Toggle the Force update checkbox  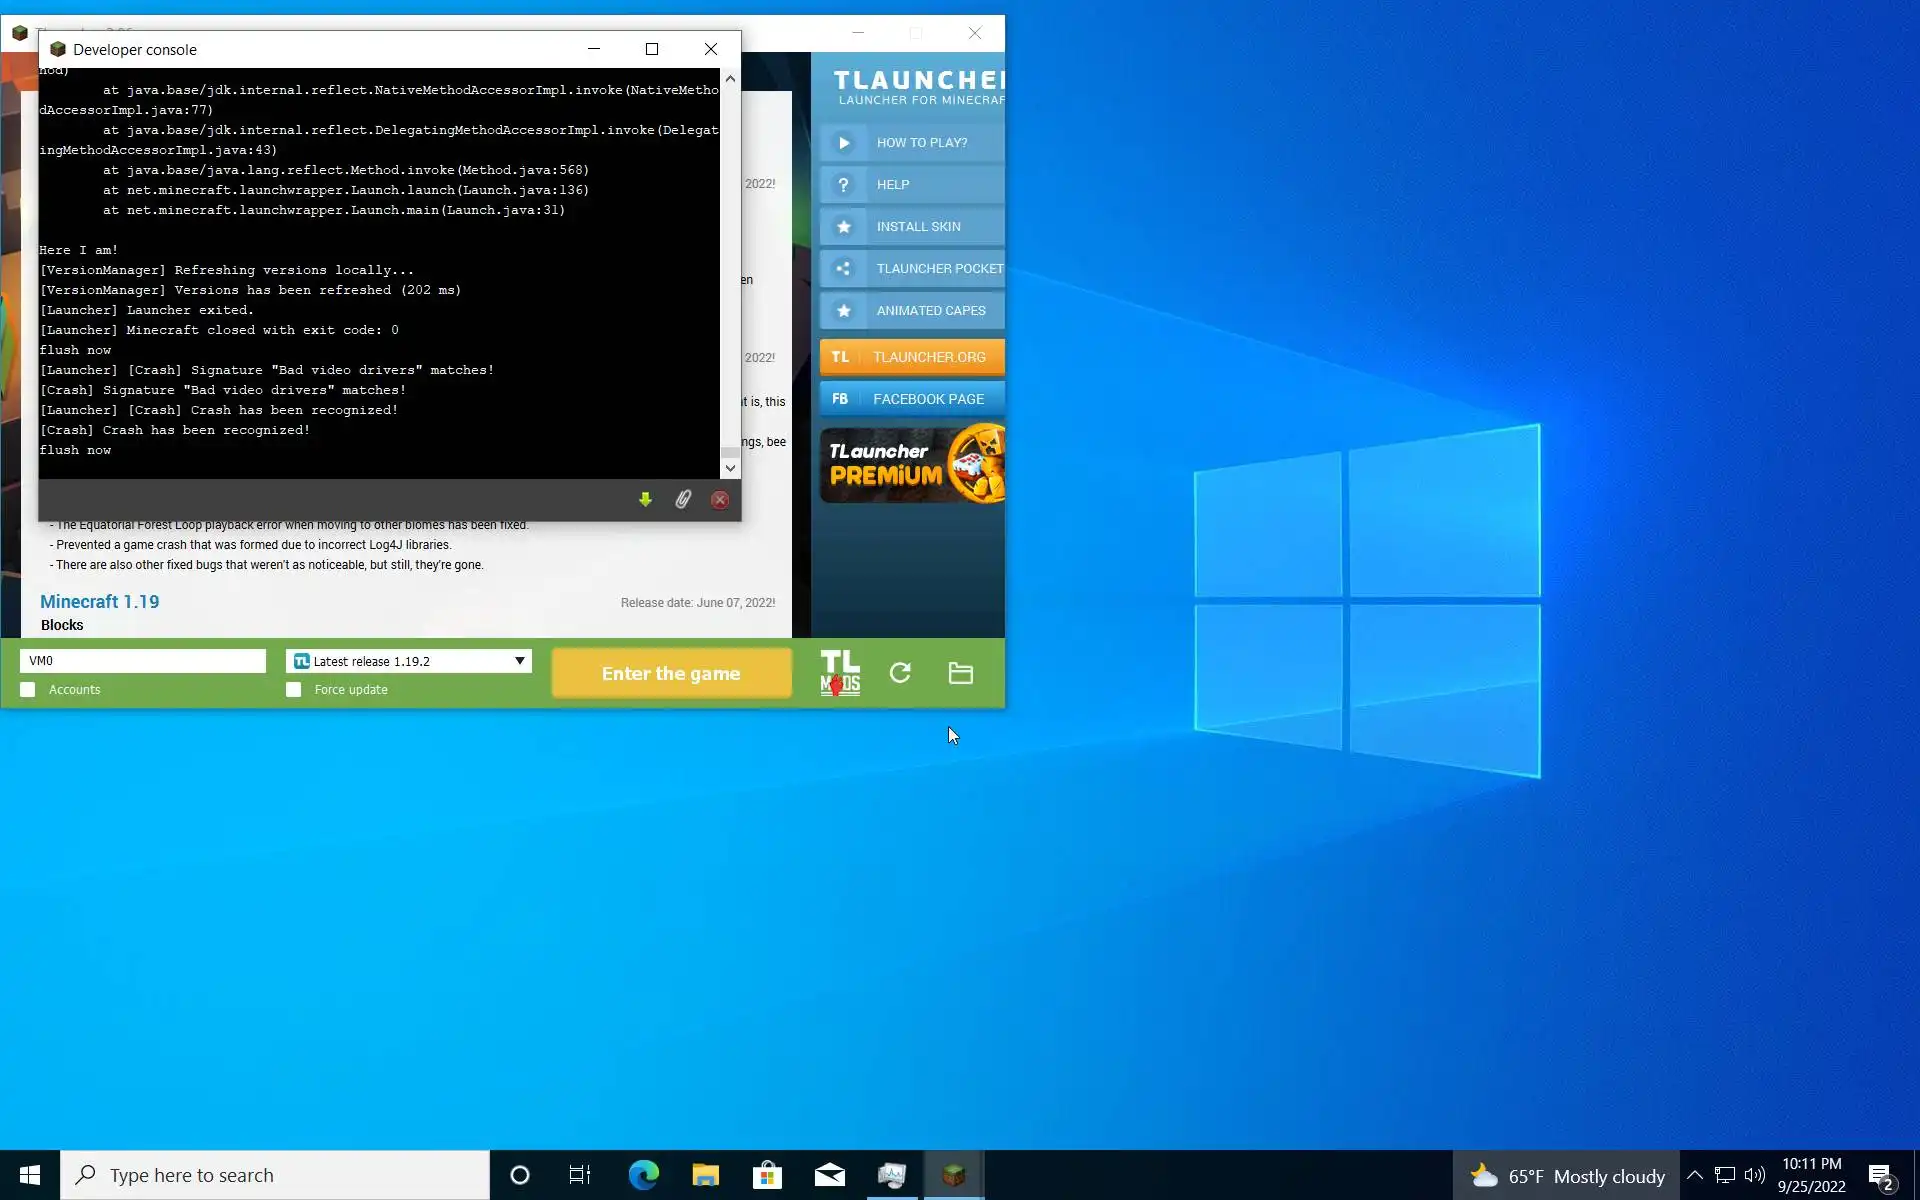[293, 690]
